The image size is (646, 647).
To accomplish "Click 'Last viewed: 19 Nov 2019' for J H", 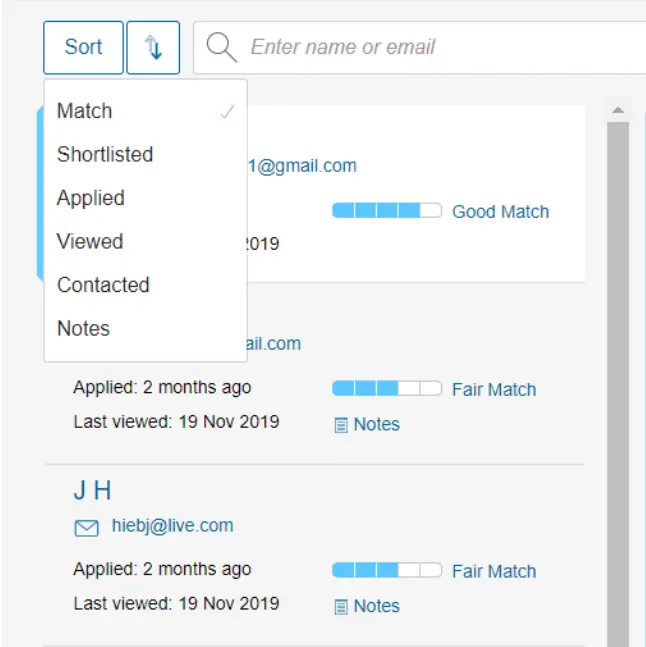I will tap(177, 604).
